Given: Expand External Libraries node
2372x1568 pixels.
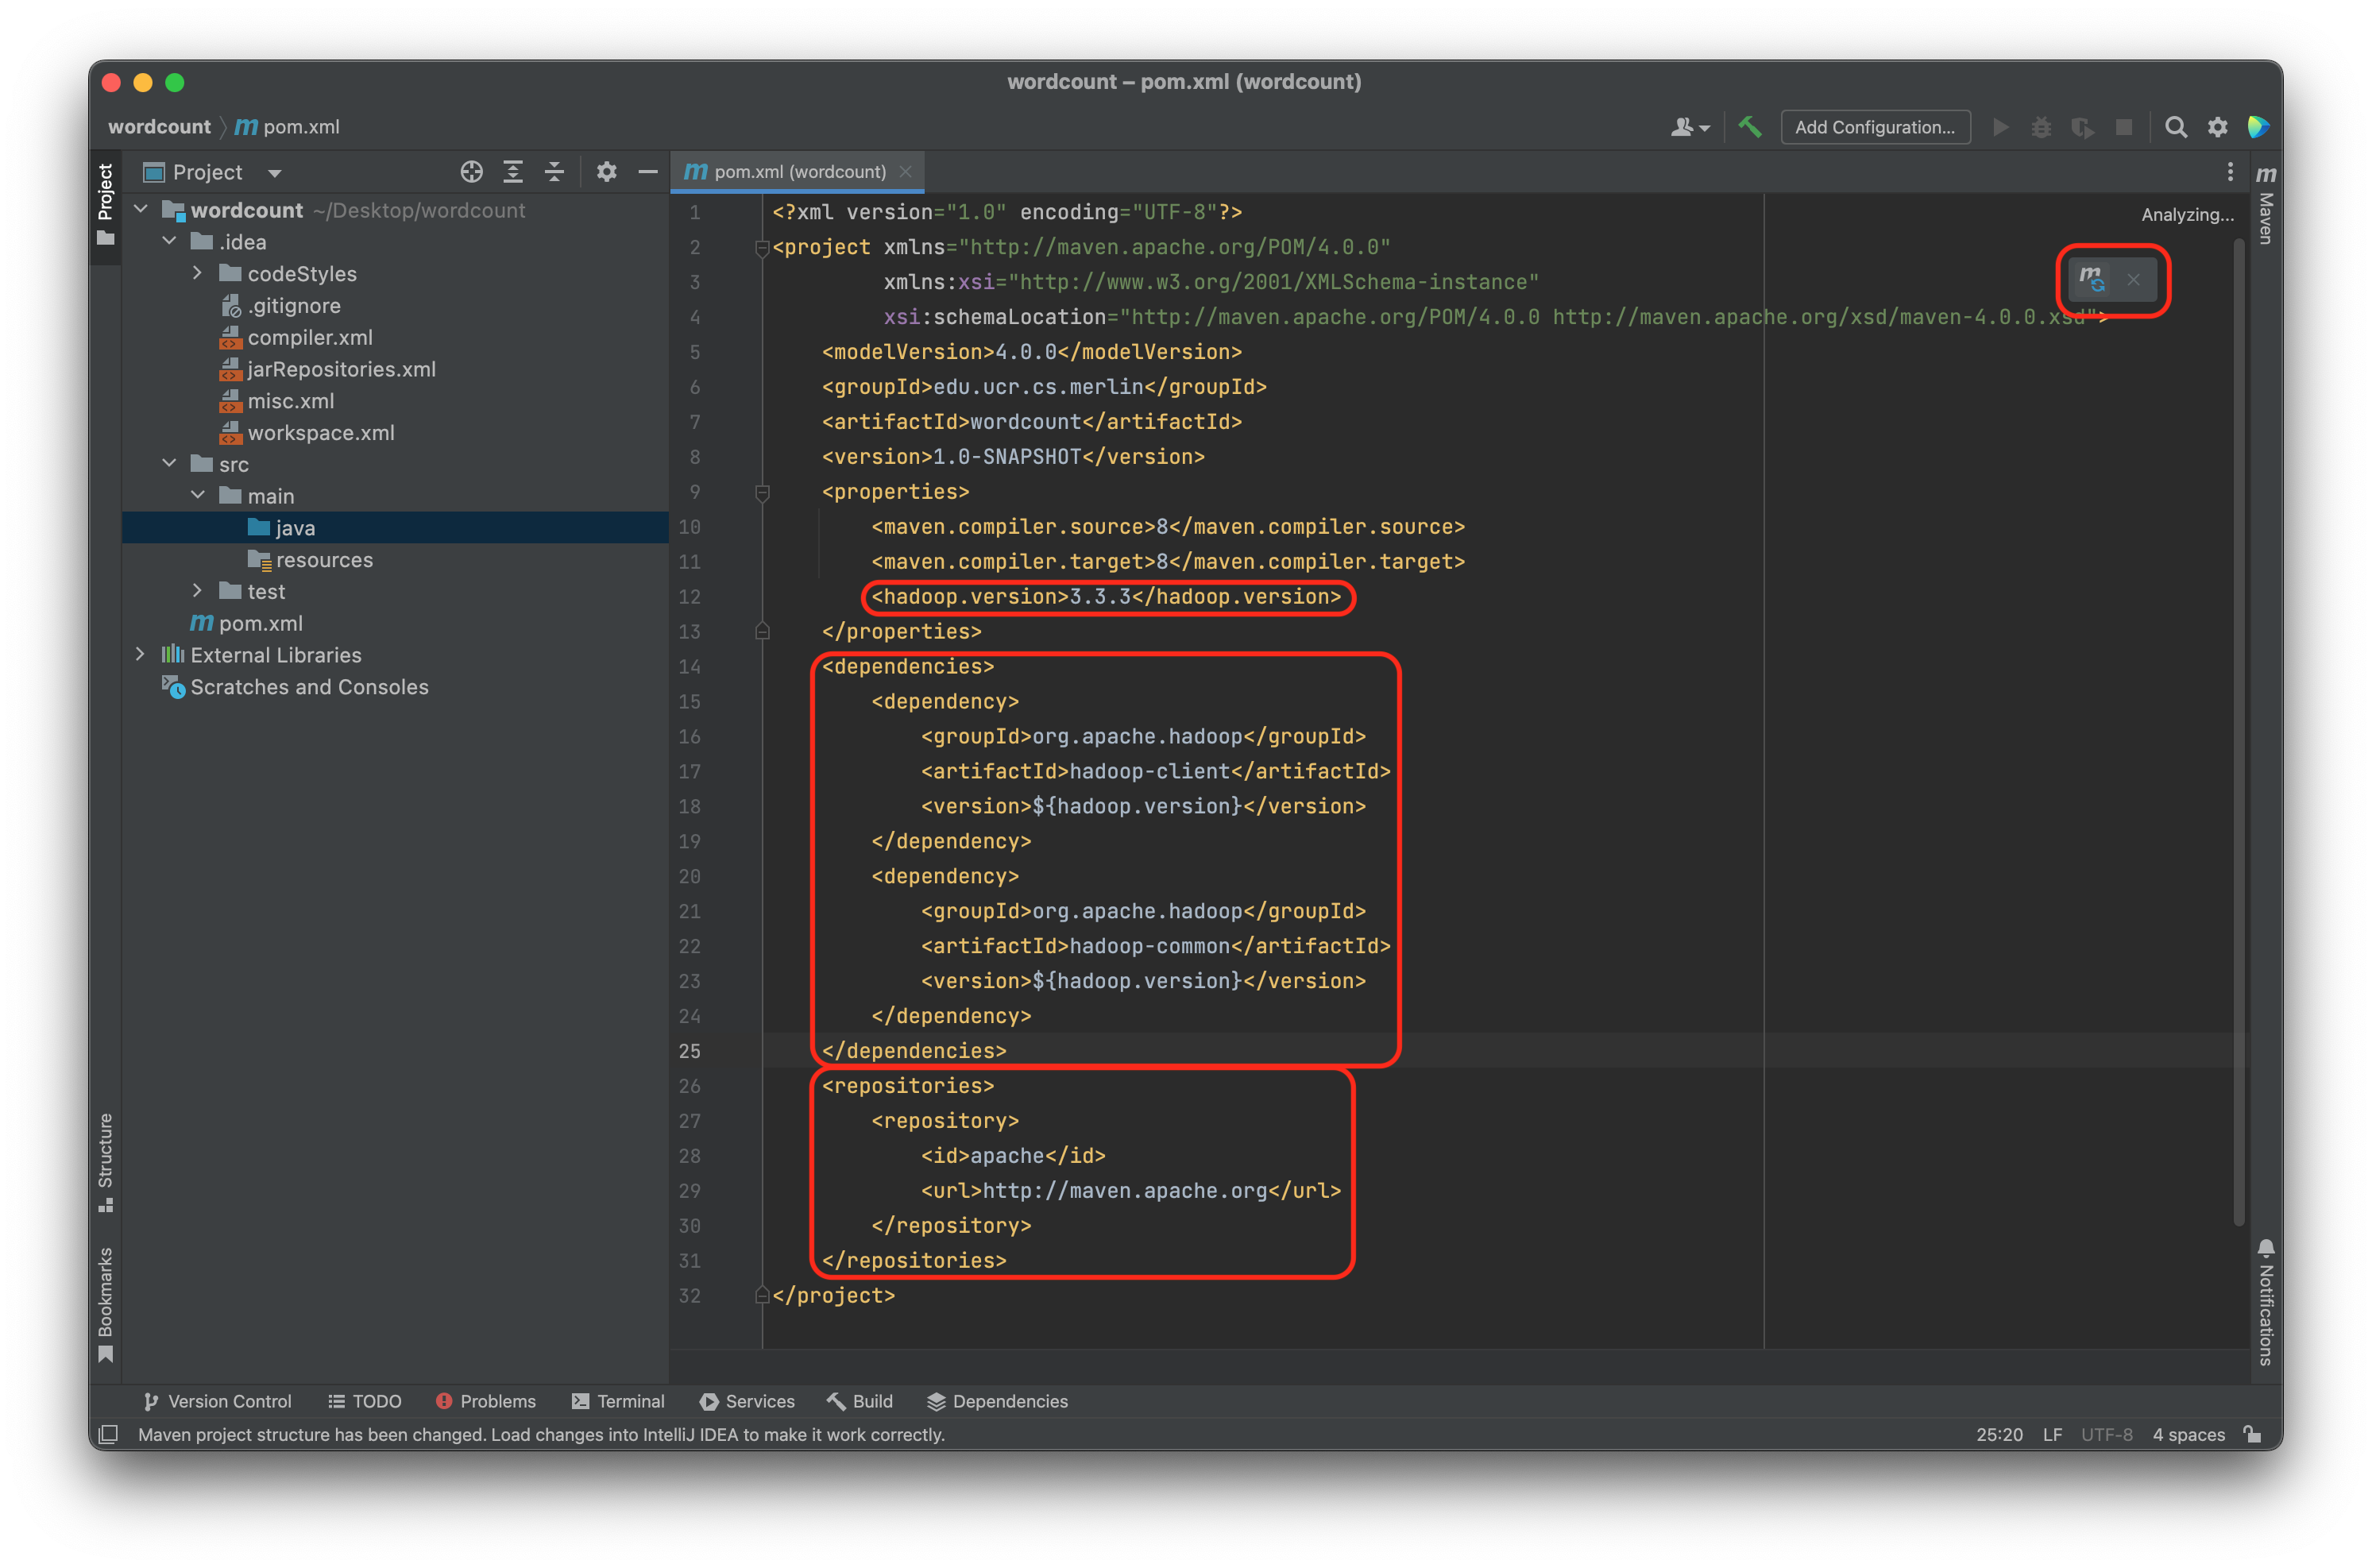Looking at the screenshot, I should pyautogui.click(x=140, y=654).
